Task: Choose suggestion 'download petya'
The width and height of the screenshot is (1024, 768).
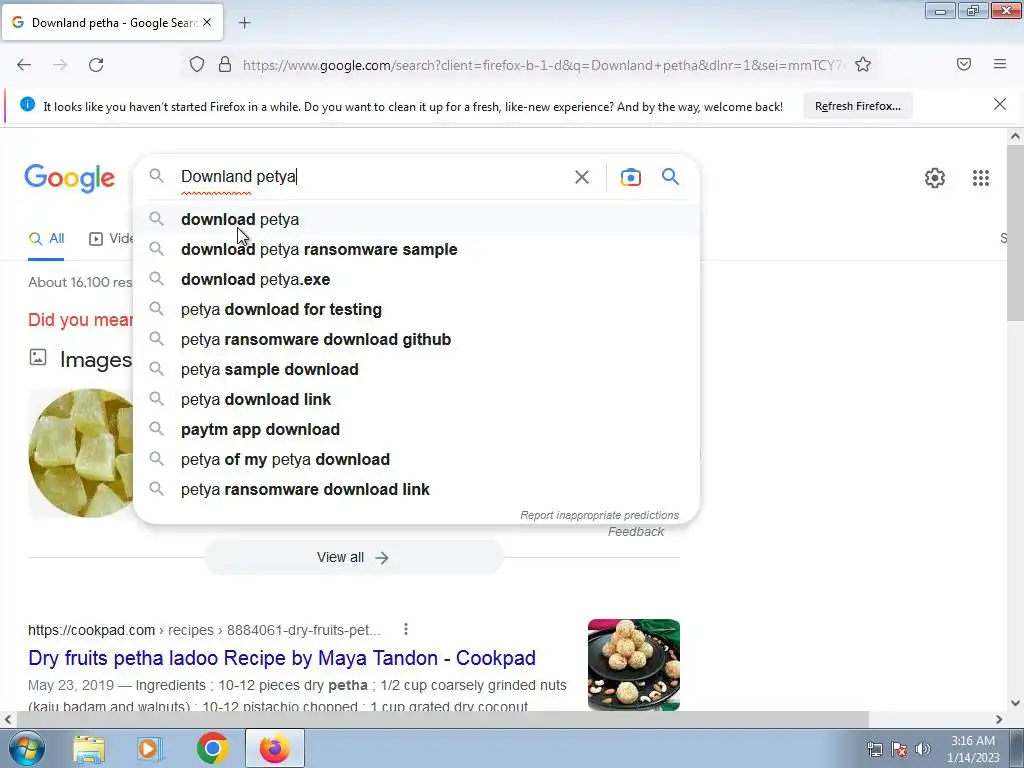Action: click(x=416, y=219)
